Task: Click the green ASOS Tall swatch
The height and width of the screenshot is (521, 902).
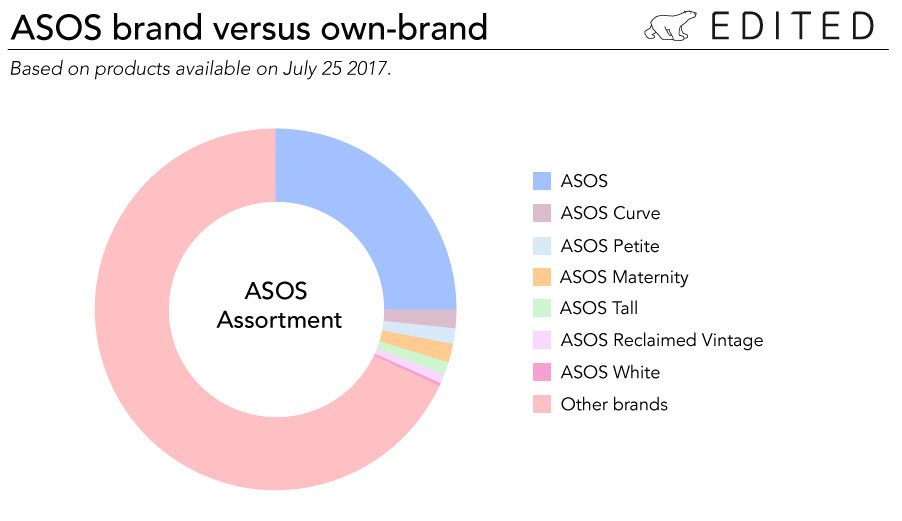Action: pos(542,308)
